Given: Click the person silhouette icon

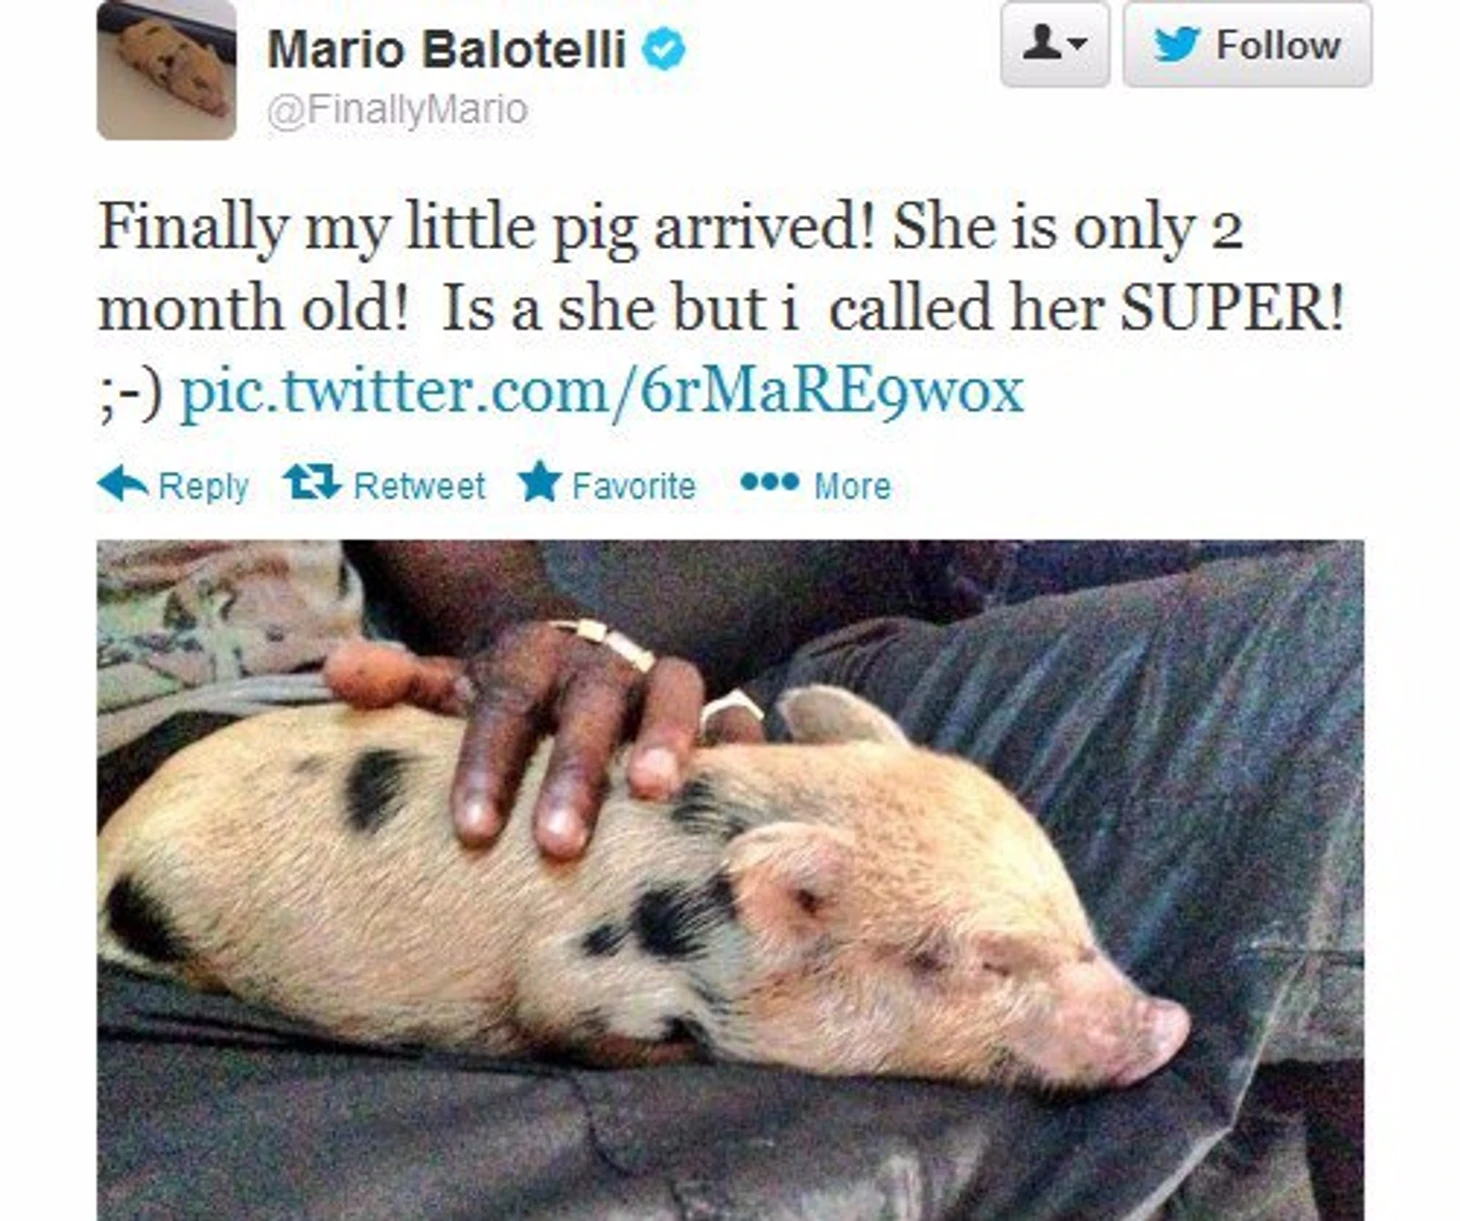Looking at the screenshot, I should 1042,43.
